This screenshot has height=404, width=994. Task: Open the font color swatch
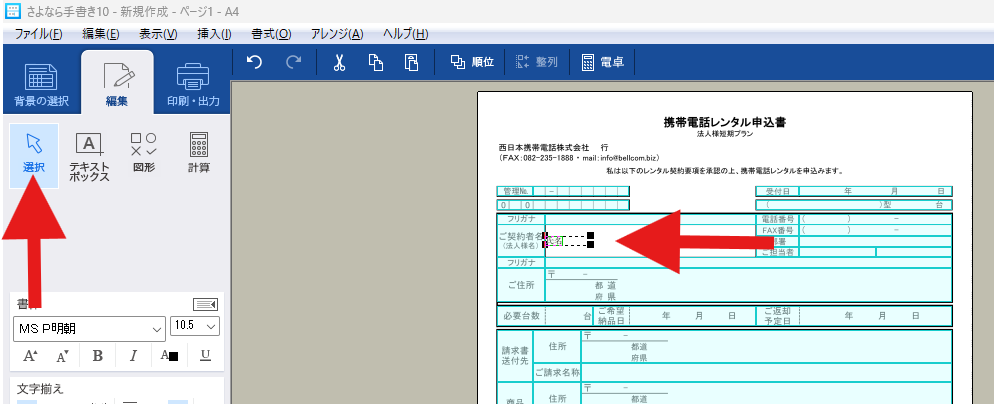[169, 355]
